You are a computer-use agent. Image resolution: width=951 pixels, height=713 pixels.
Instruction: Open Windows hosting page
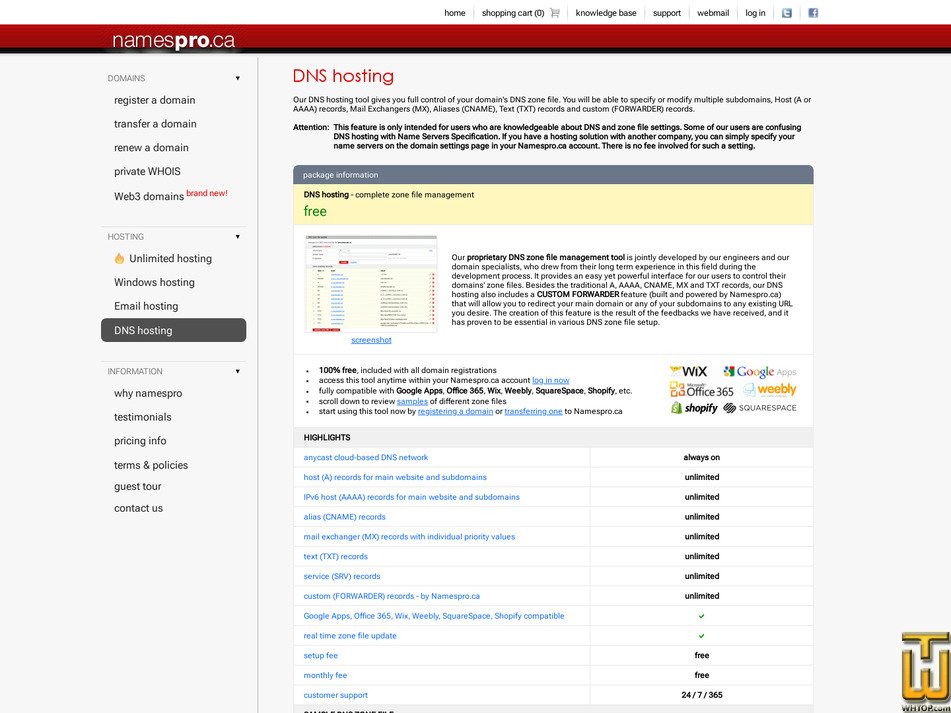154,282
